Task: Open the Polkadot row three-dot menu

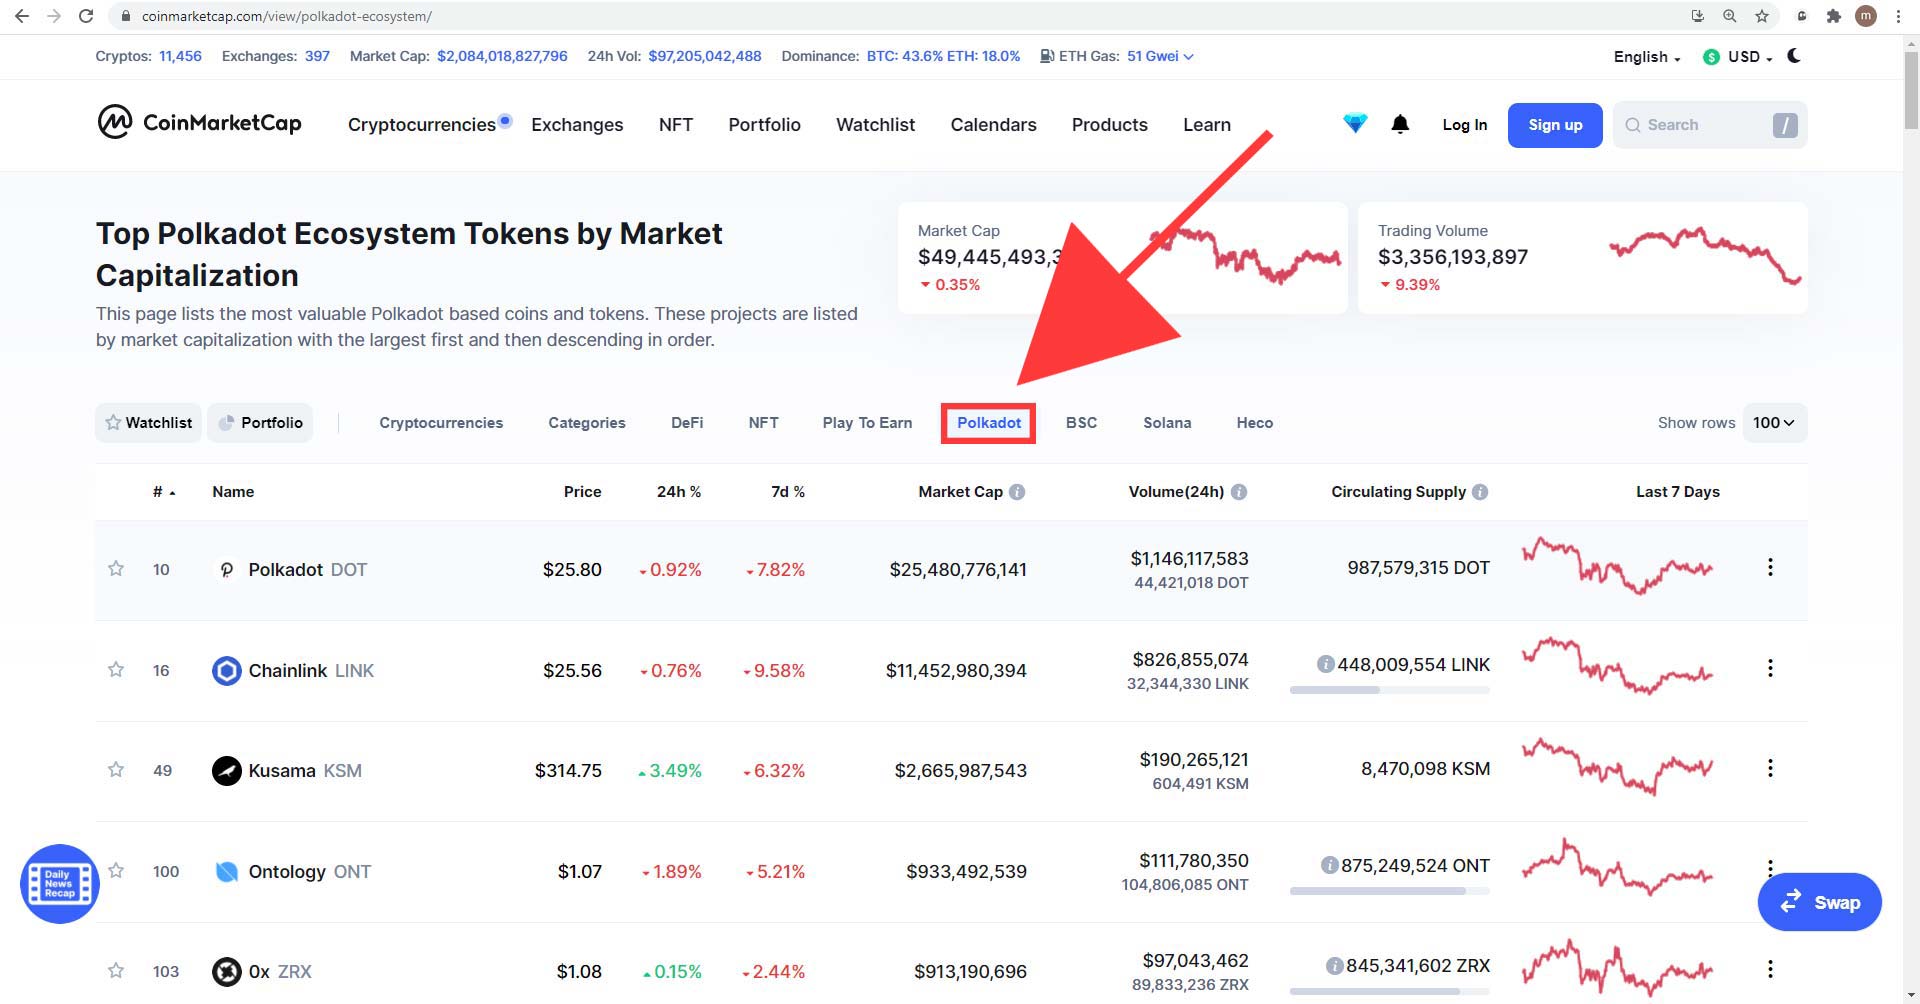Action: (1770, 568)
